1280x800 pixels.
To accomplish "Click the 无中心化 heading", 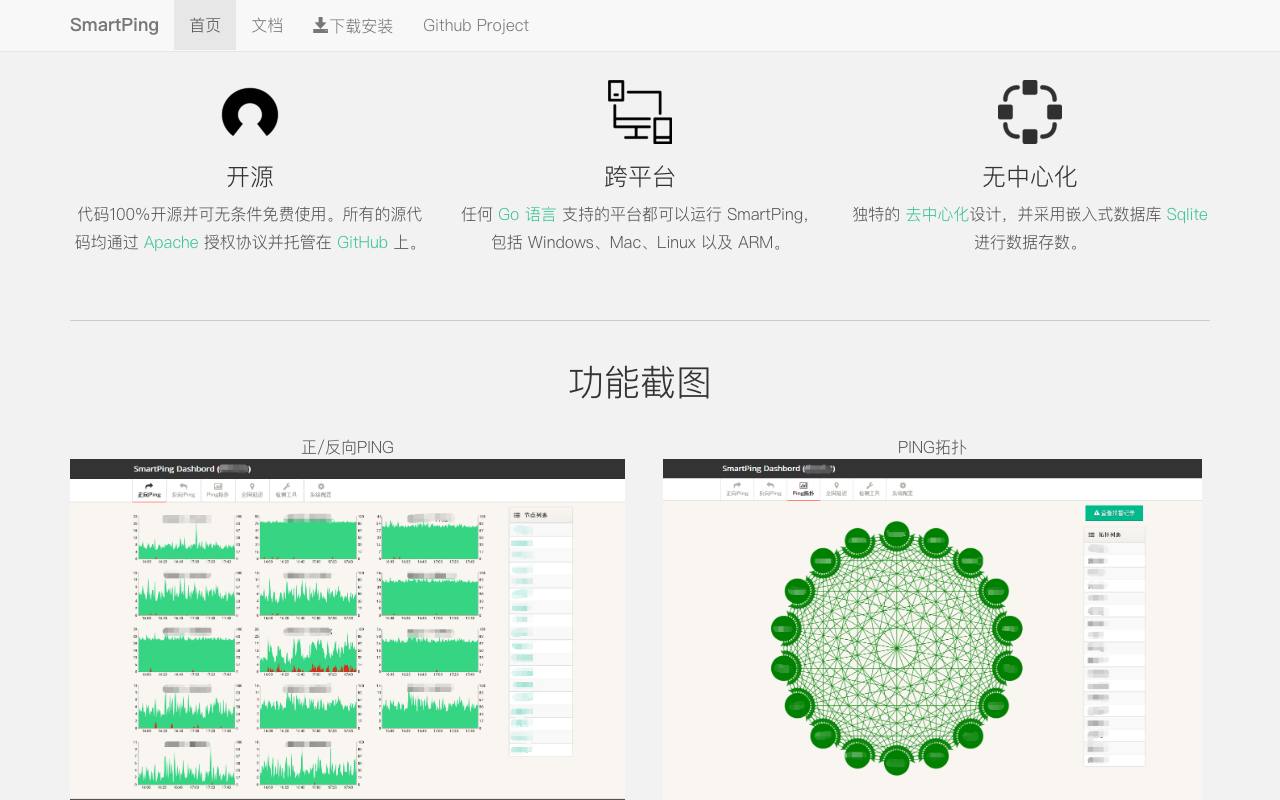I will click(1030, 177).
